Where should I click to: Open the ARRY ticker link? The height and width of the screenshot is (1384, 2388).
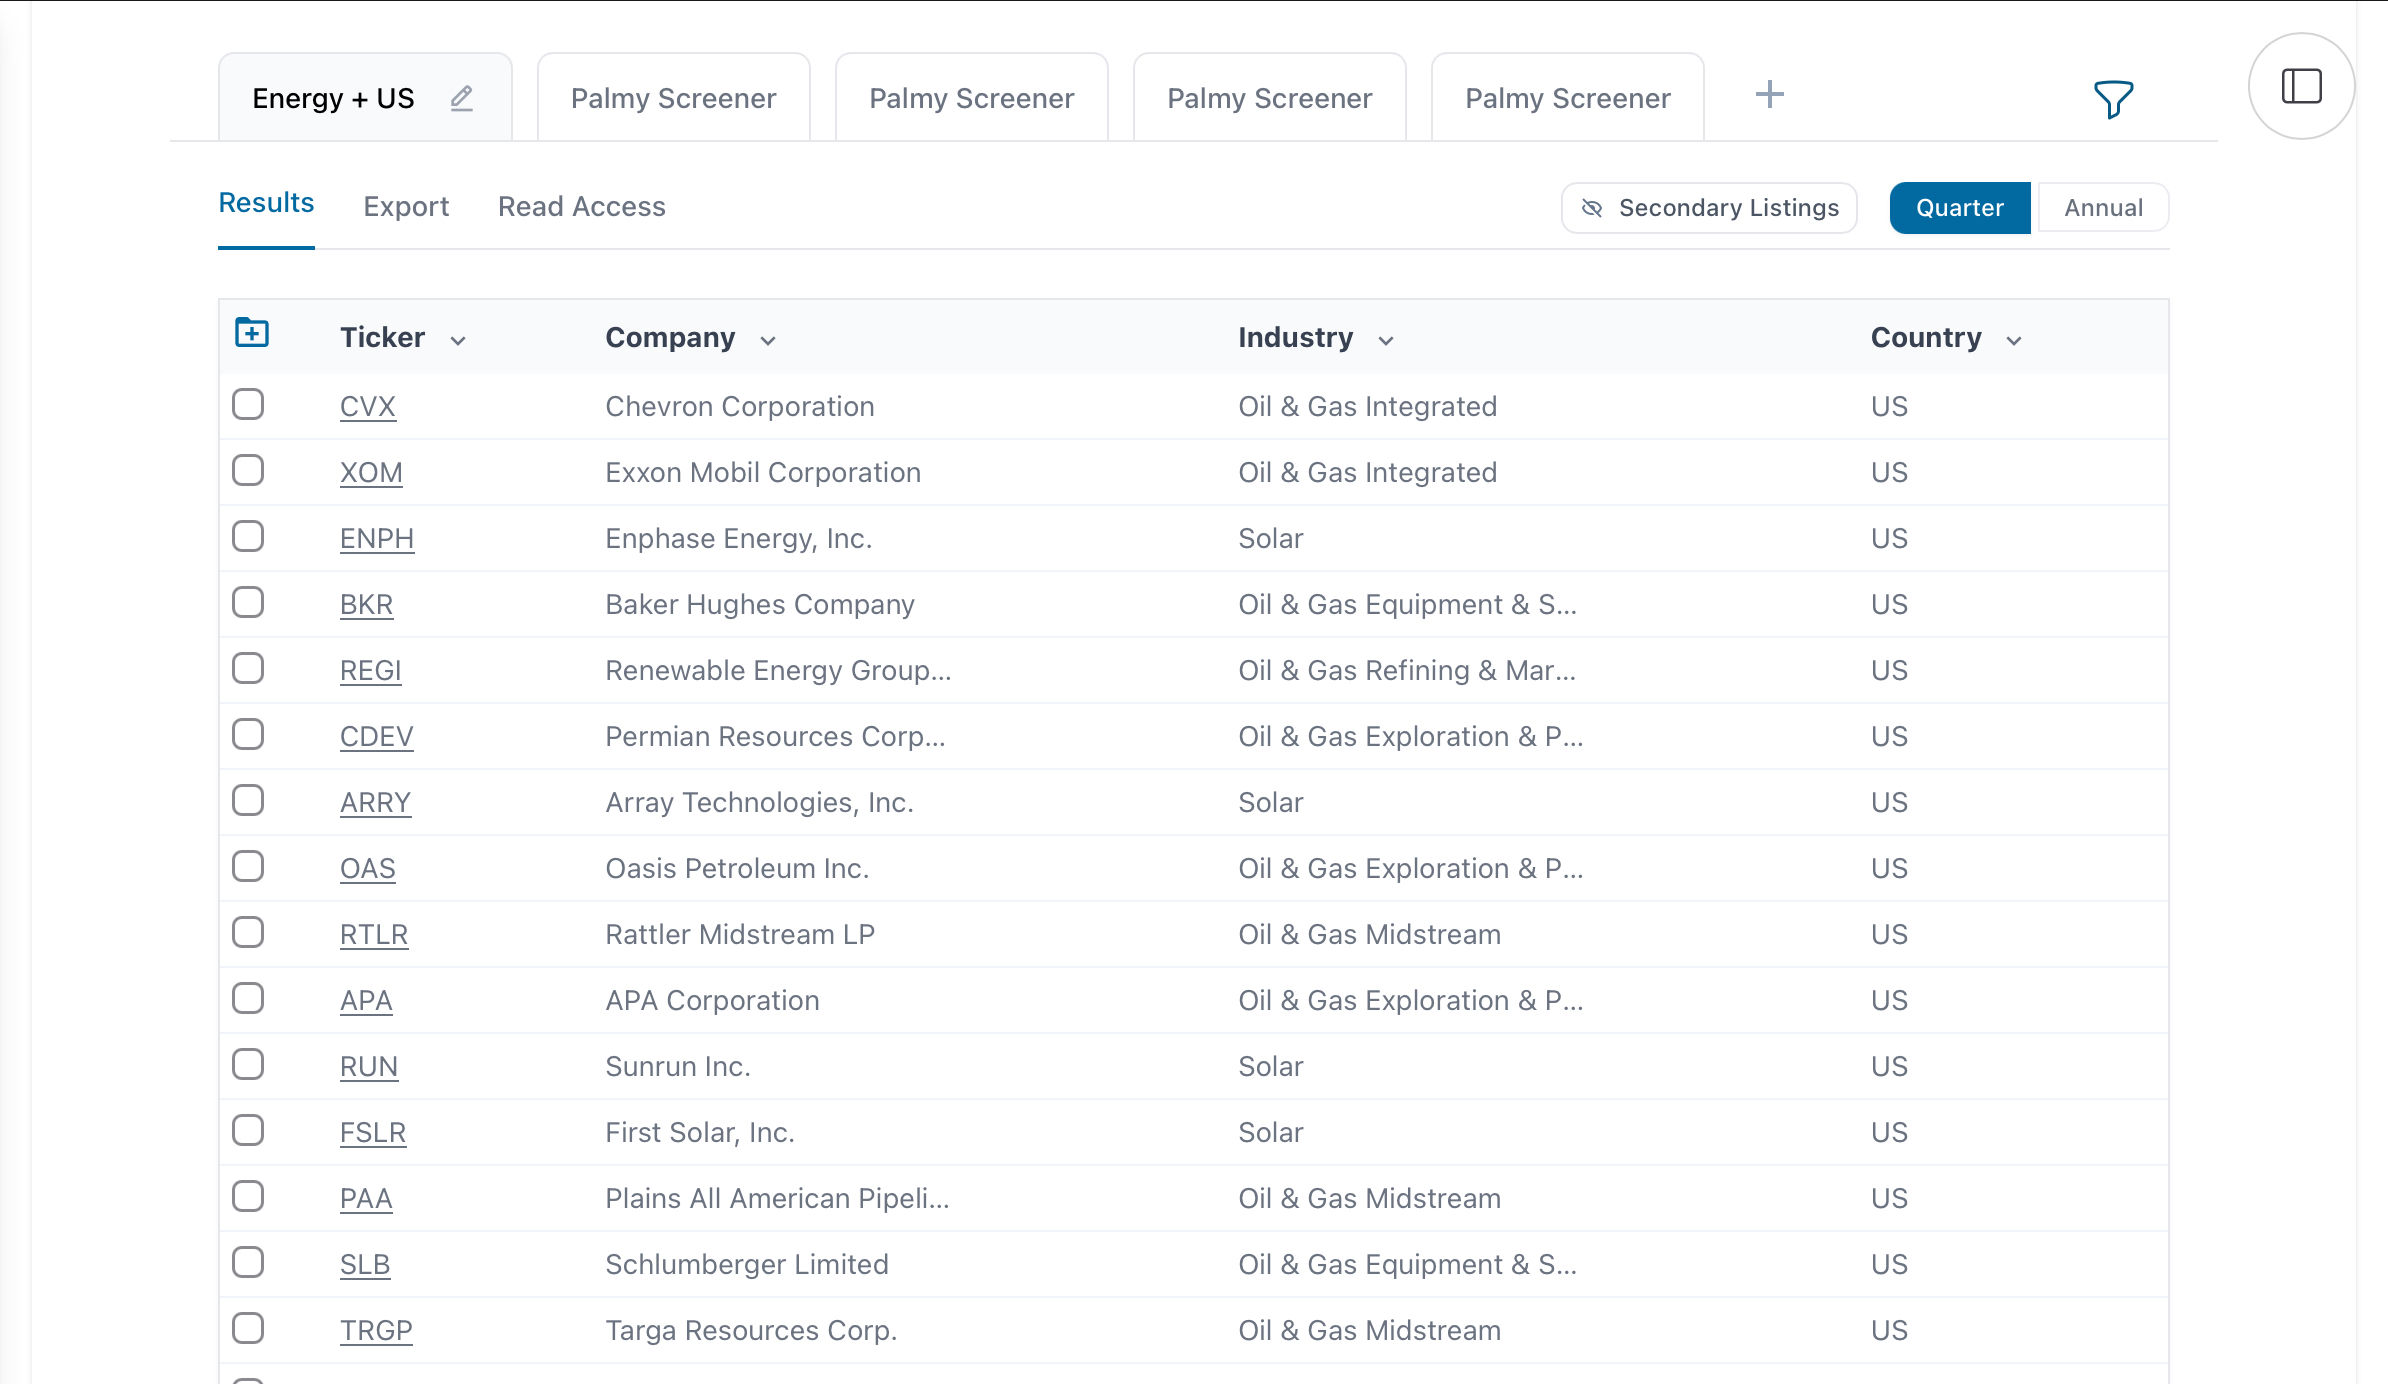pos(376,803)
